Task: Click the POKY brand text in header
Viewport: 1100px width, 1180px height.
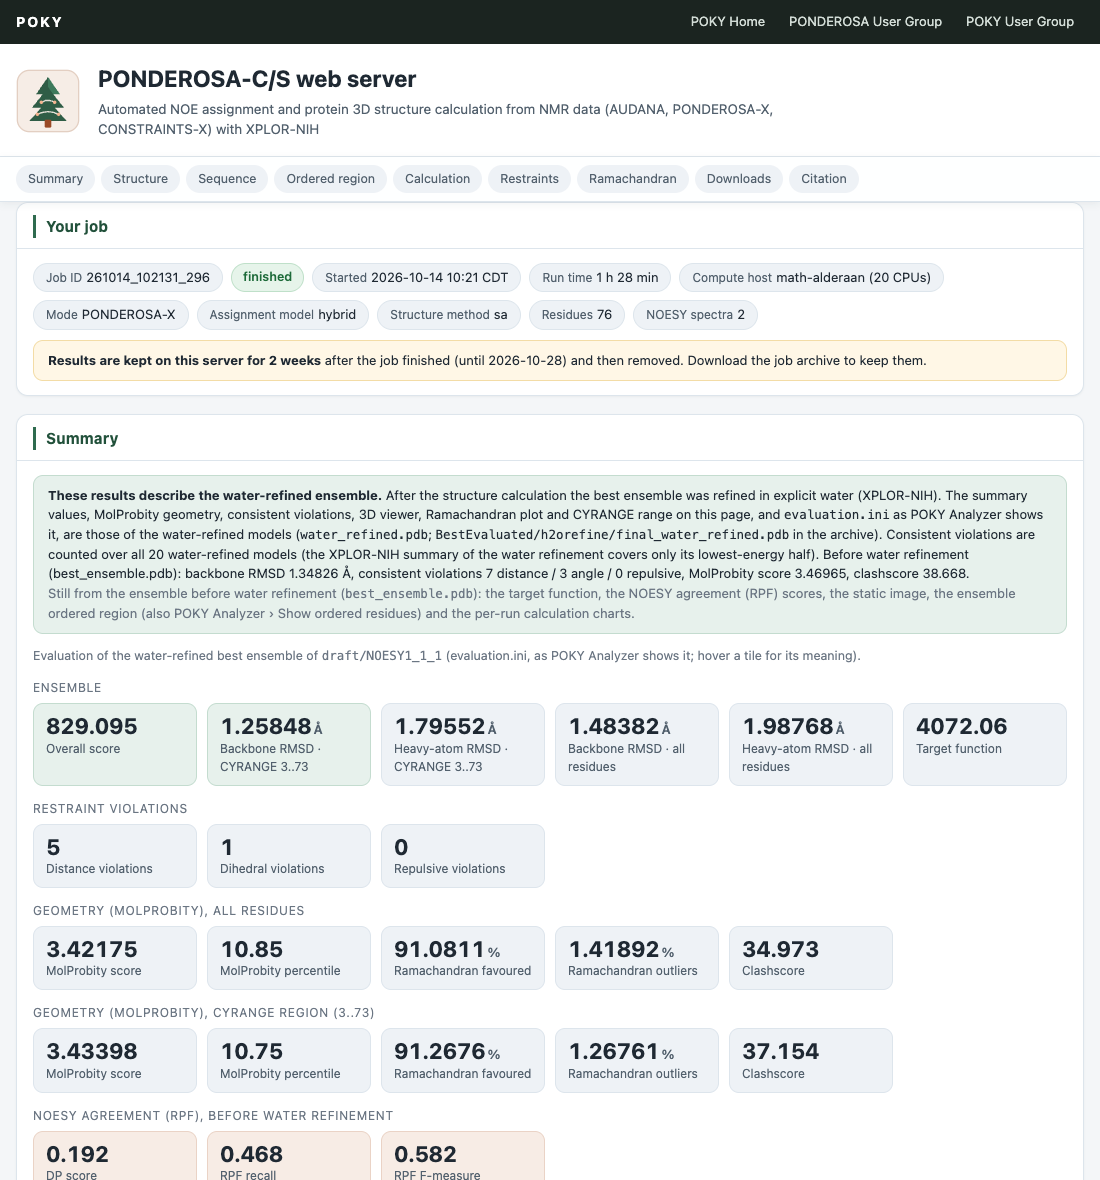Action: (x=39, y=22)
